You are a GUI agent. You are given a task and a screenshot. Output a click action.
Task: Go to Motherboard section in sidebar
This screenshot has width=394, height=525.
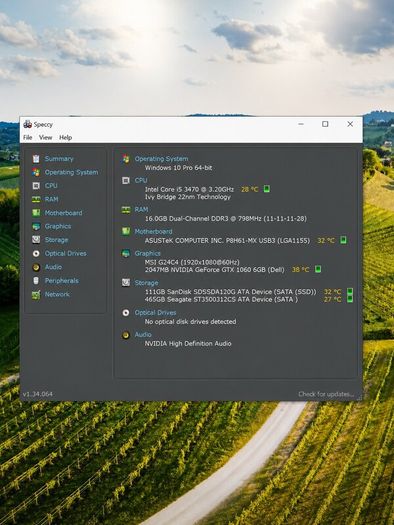63,213
